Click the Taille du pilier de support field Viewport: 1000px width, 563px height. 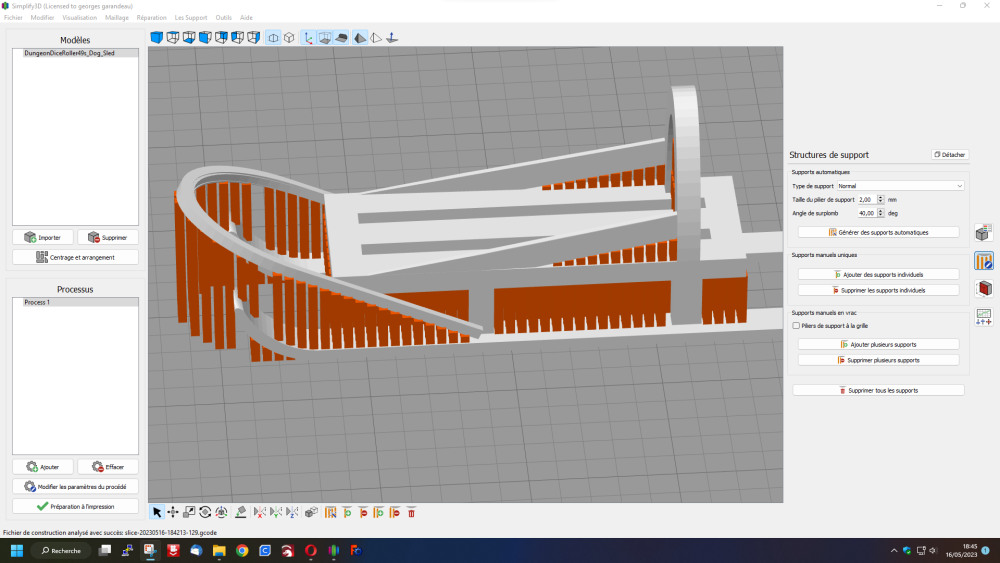point(867,200)
